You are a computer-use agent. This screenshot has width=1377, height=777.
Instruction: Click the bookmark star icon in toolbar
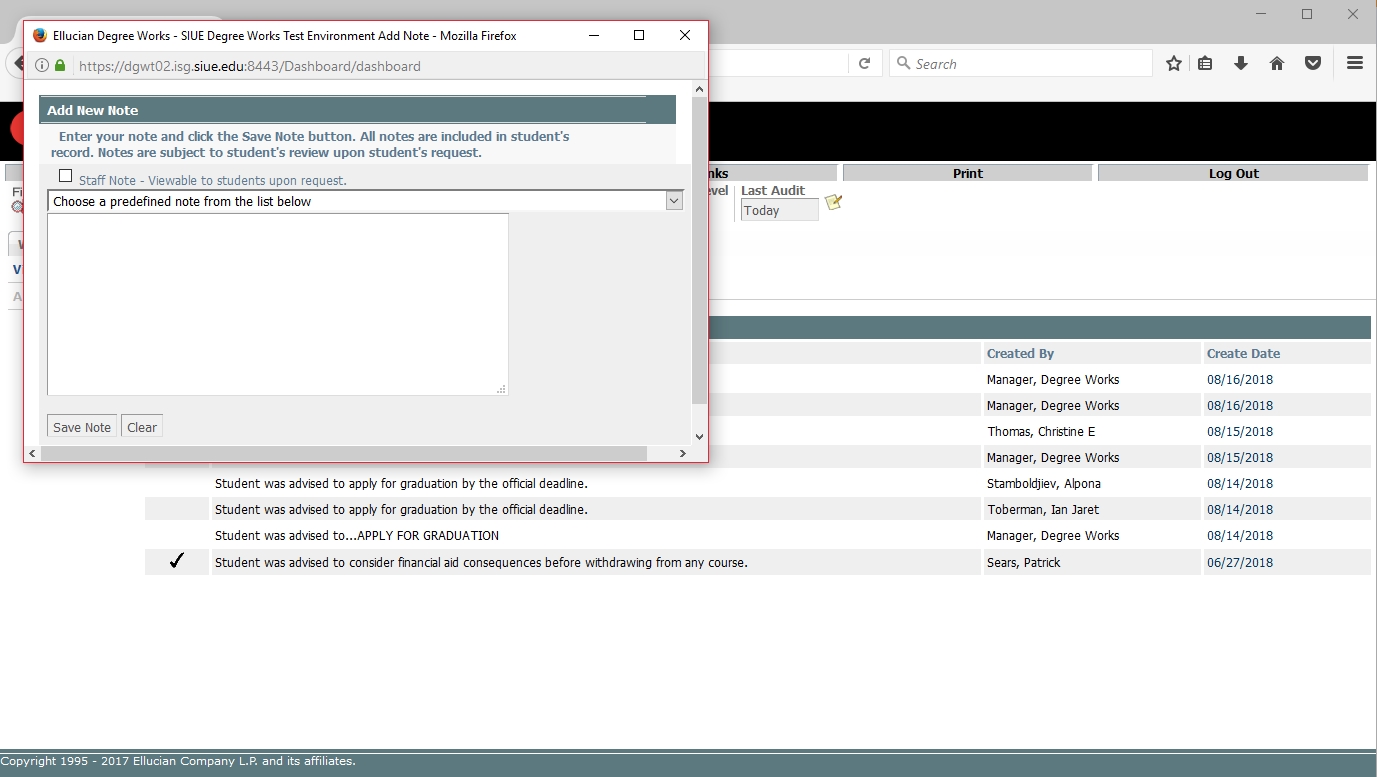1174,63
